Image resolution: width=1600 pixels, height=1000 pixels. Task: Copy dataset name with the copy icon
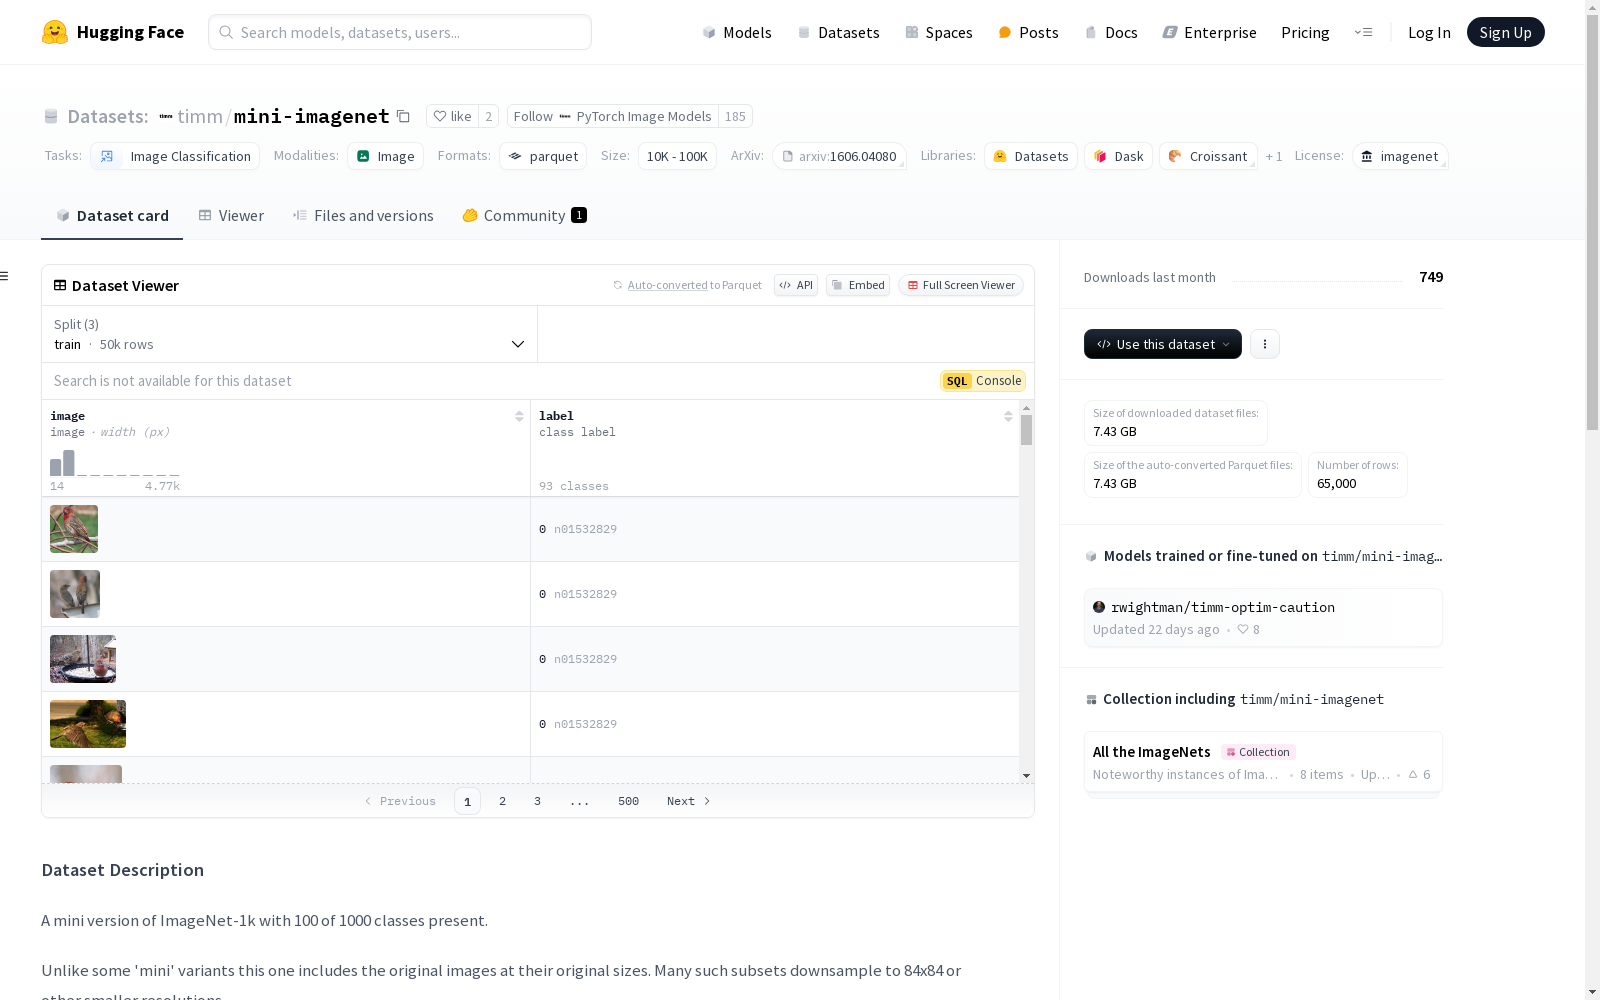click(403, 116)
